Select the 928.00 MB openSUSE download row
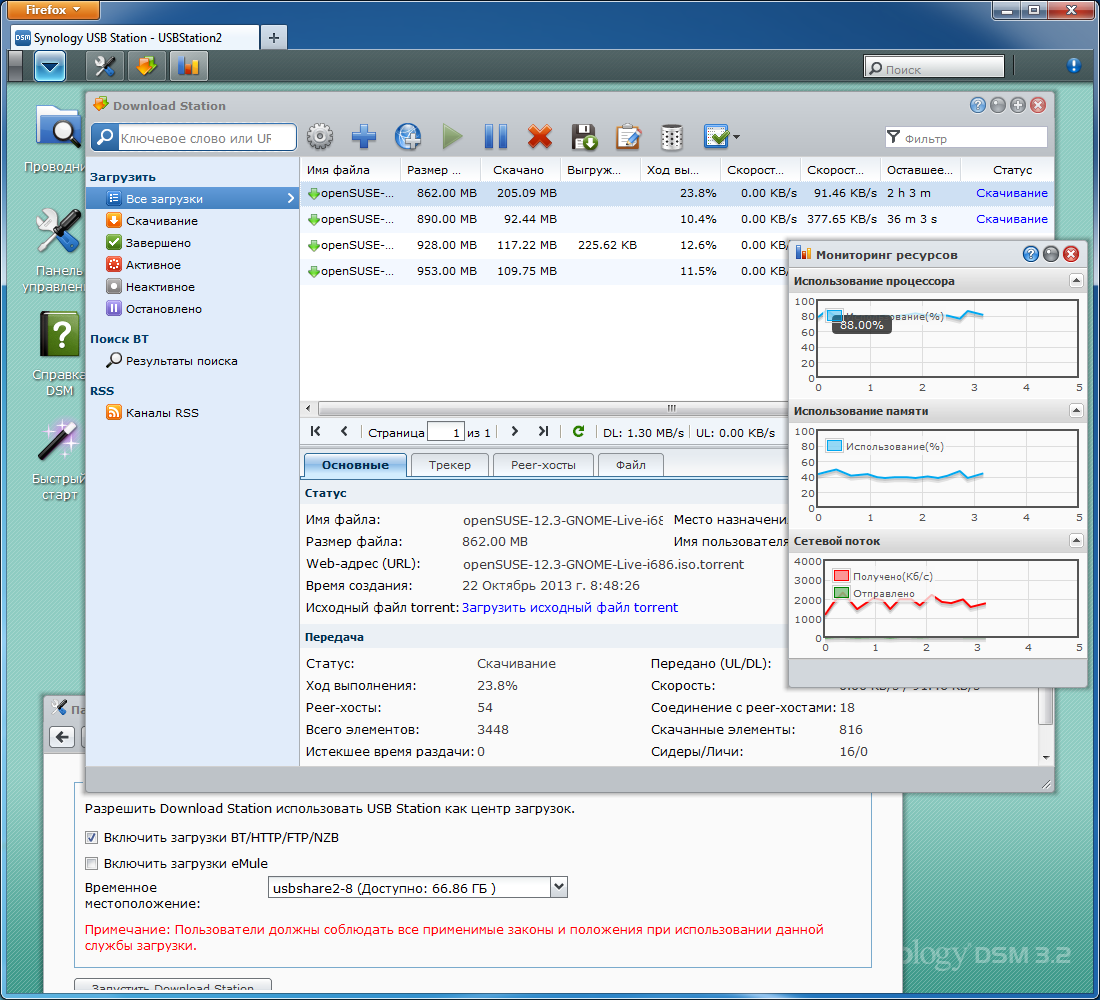 544,245
